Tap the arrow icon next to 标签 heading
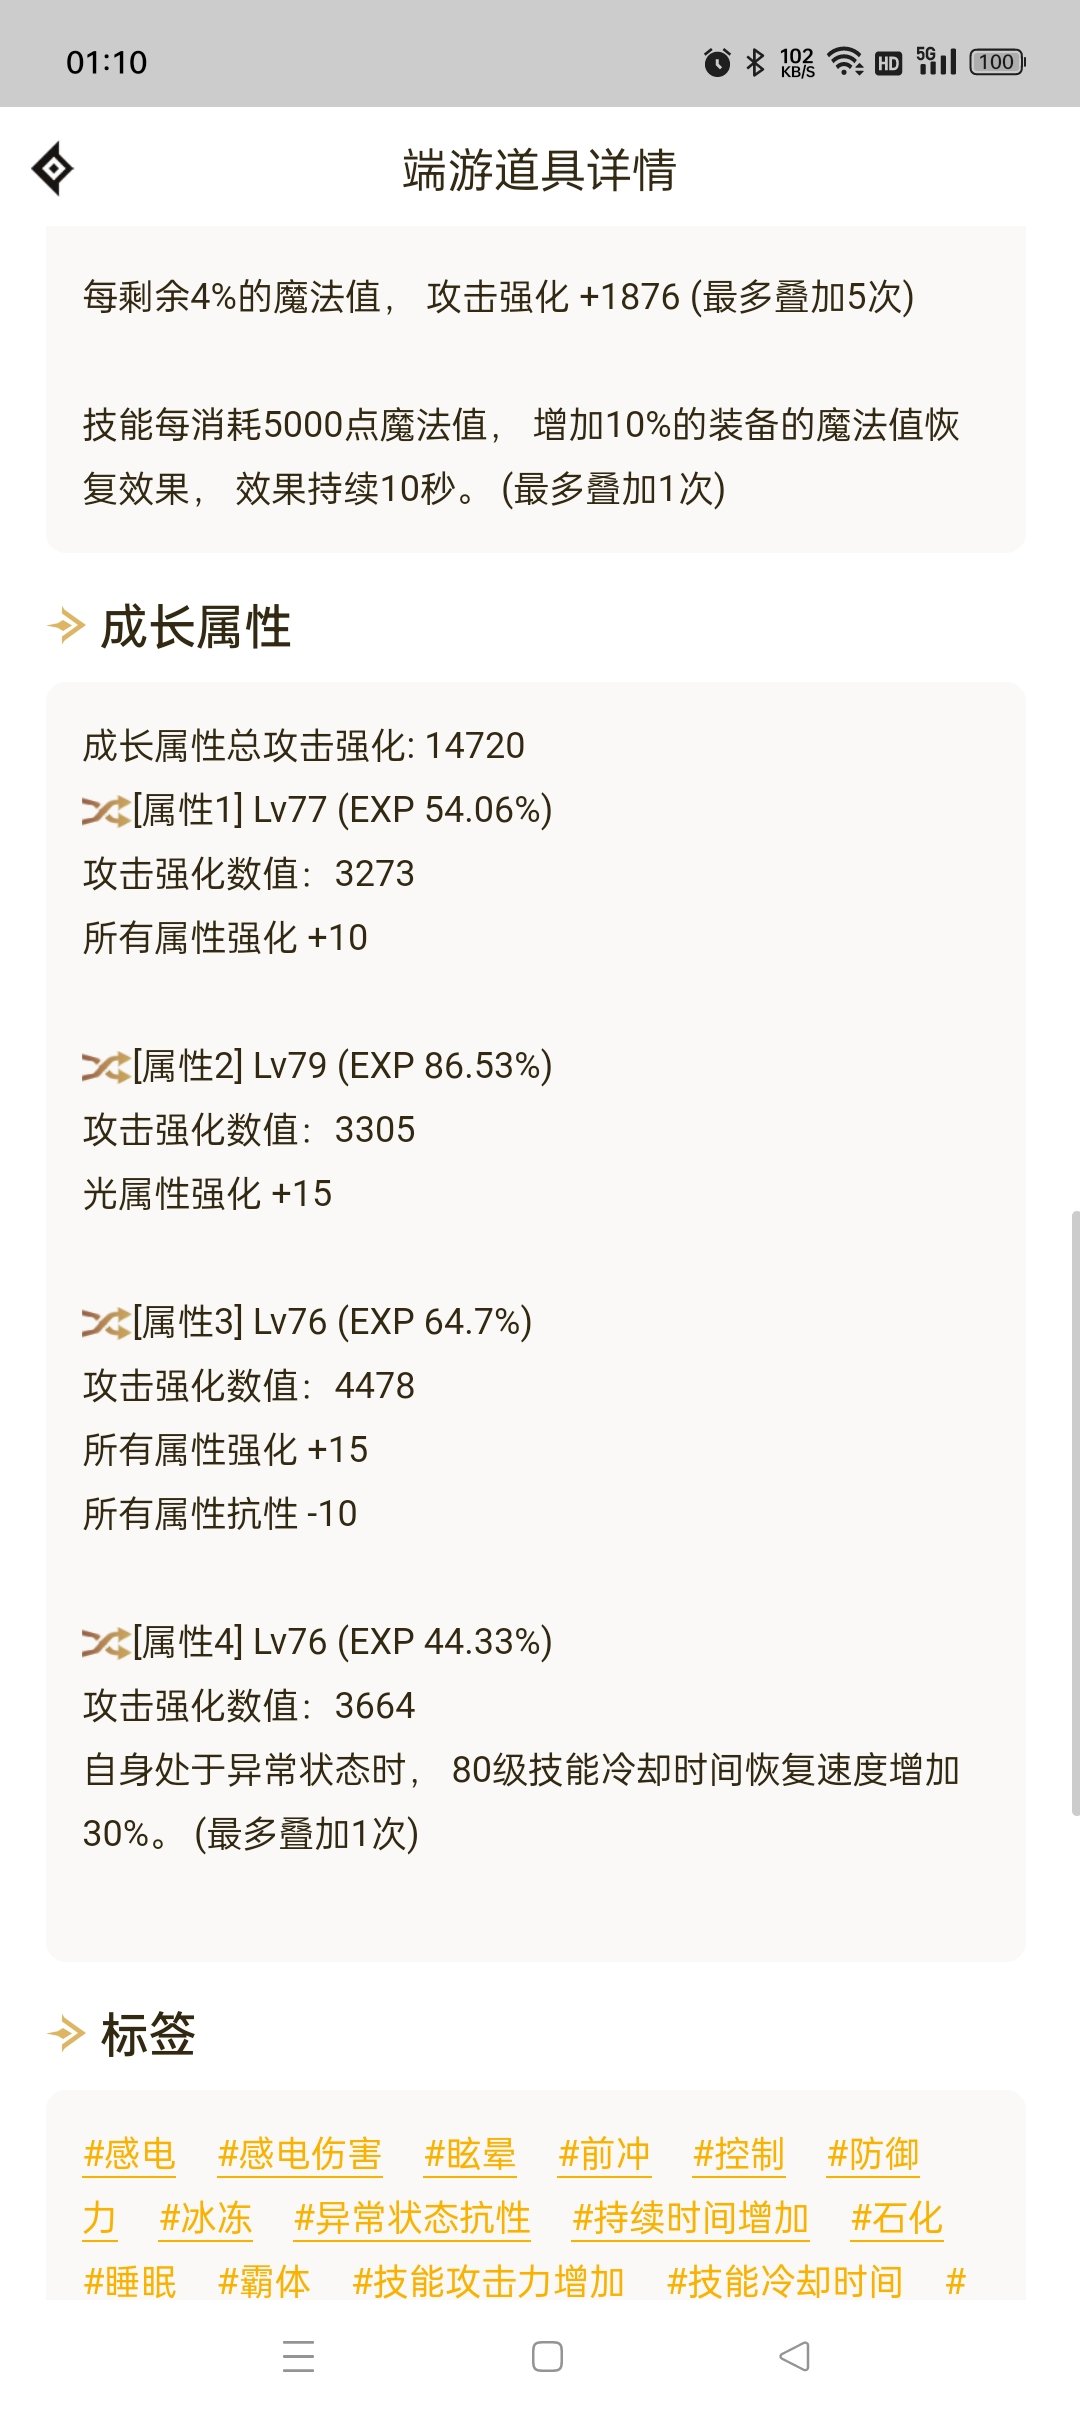 click(66, 2033)
